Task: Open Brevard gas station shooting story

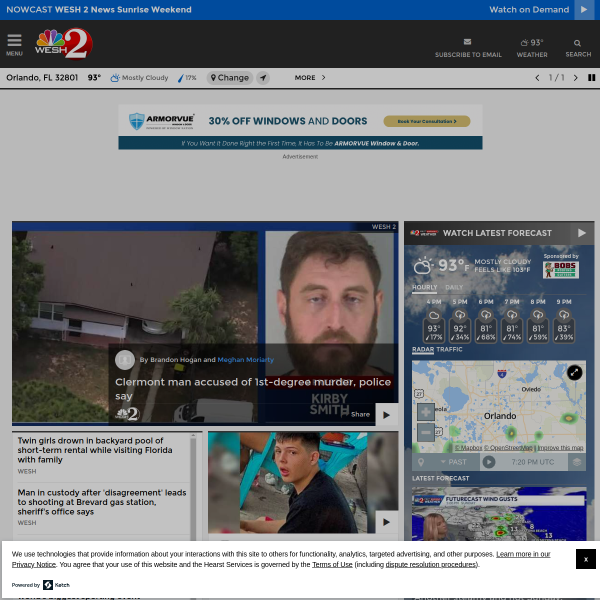Action: pyautogui.click(x=102, y=502)
